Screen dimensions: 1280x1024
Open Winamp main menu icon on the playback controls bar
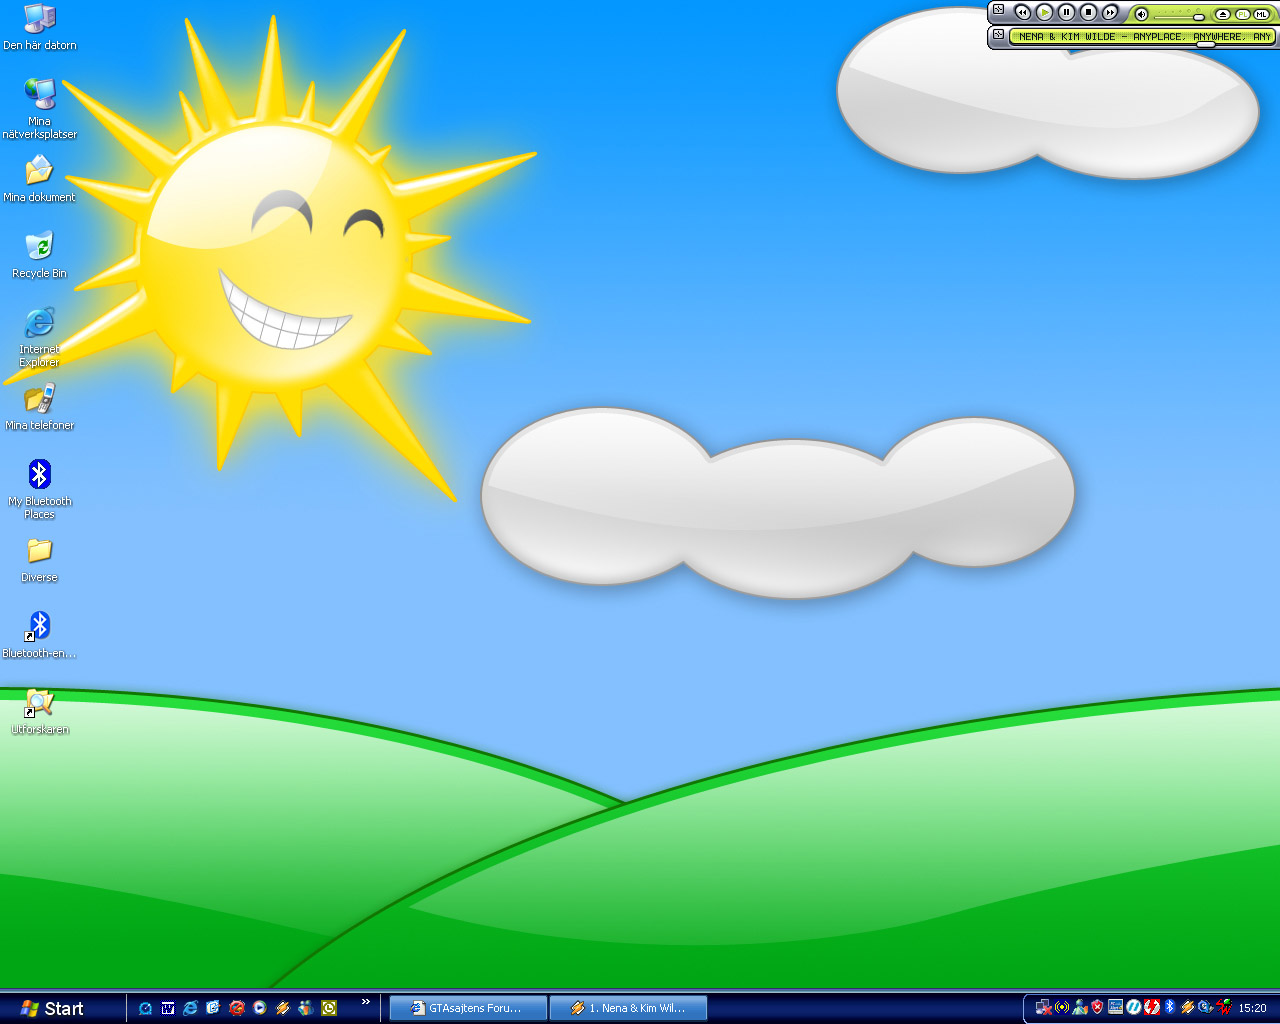(998, 9)
